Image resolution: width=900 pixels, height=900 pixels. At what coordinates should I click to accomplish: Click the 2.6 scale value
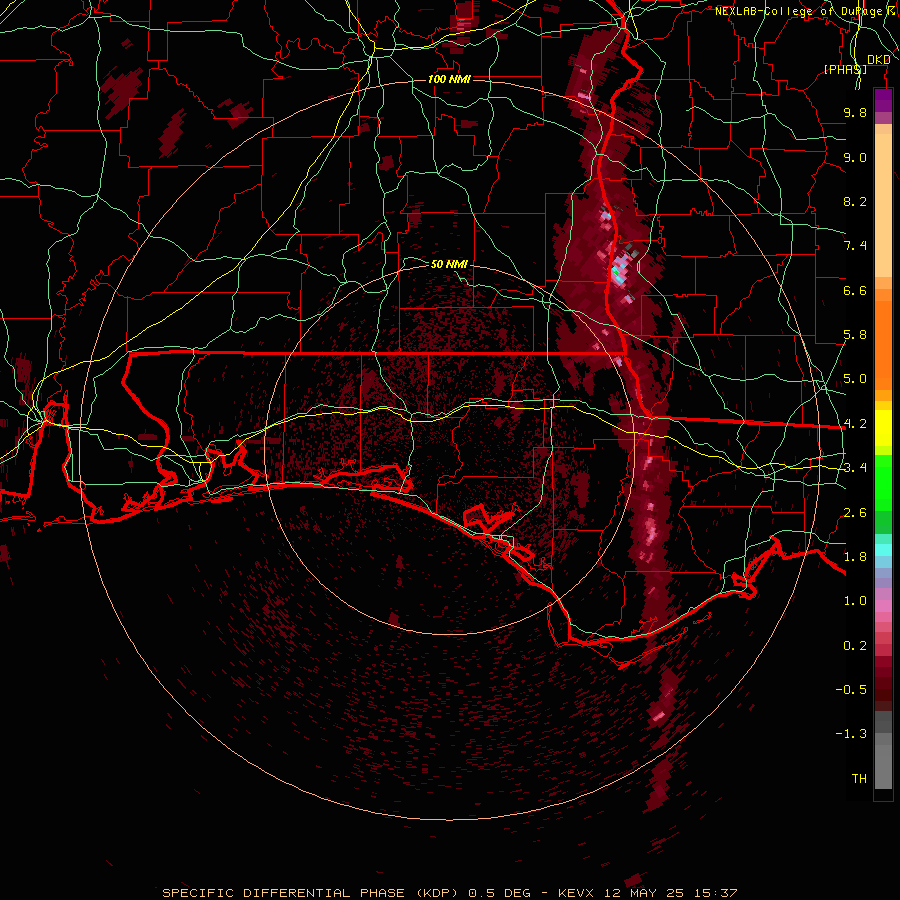point(855,513)
